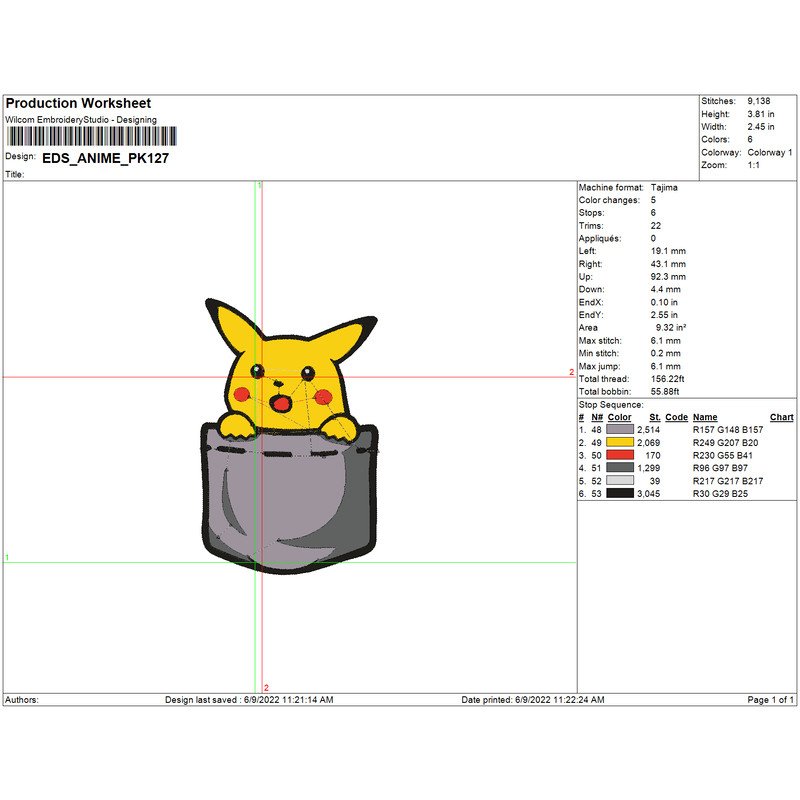Click the Colorway 1 value
The width and height of the screenshot is (800, 800).
click(769, 153)
